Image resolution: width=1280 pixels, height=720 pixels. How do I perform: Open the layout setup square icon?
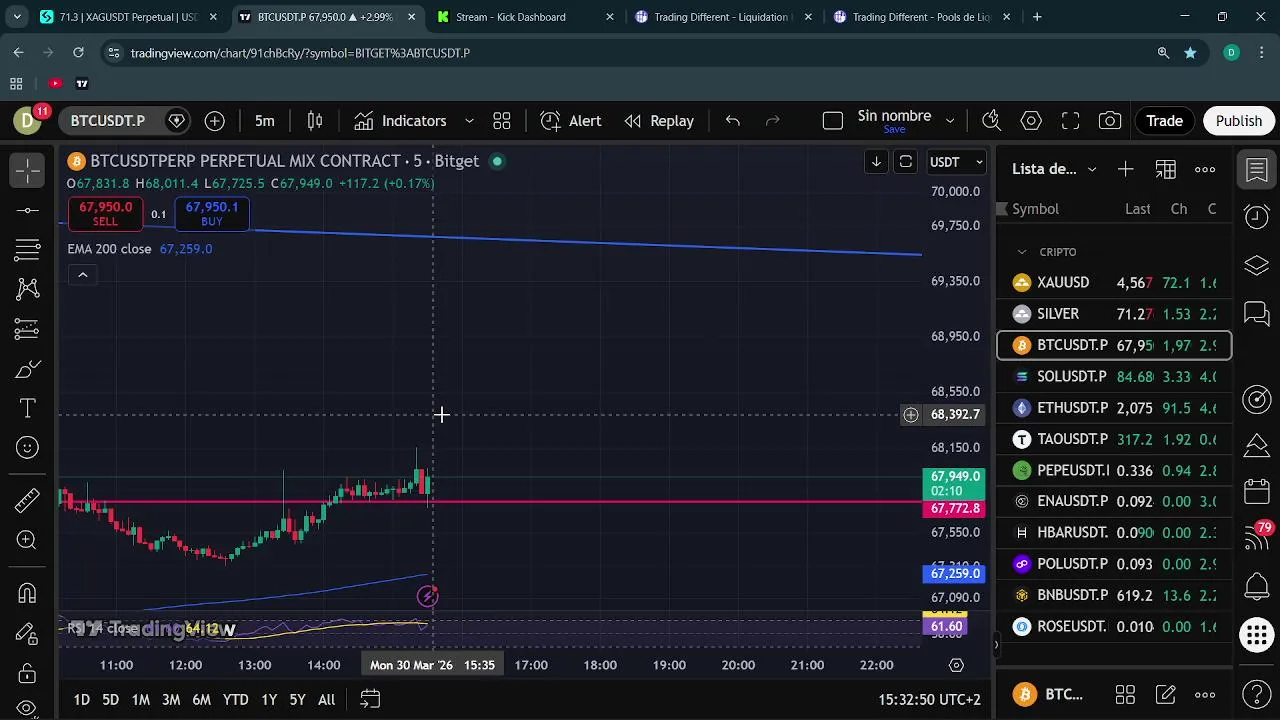(833, 121)
